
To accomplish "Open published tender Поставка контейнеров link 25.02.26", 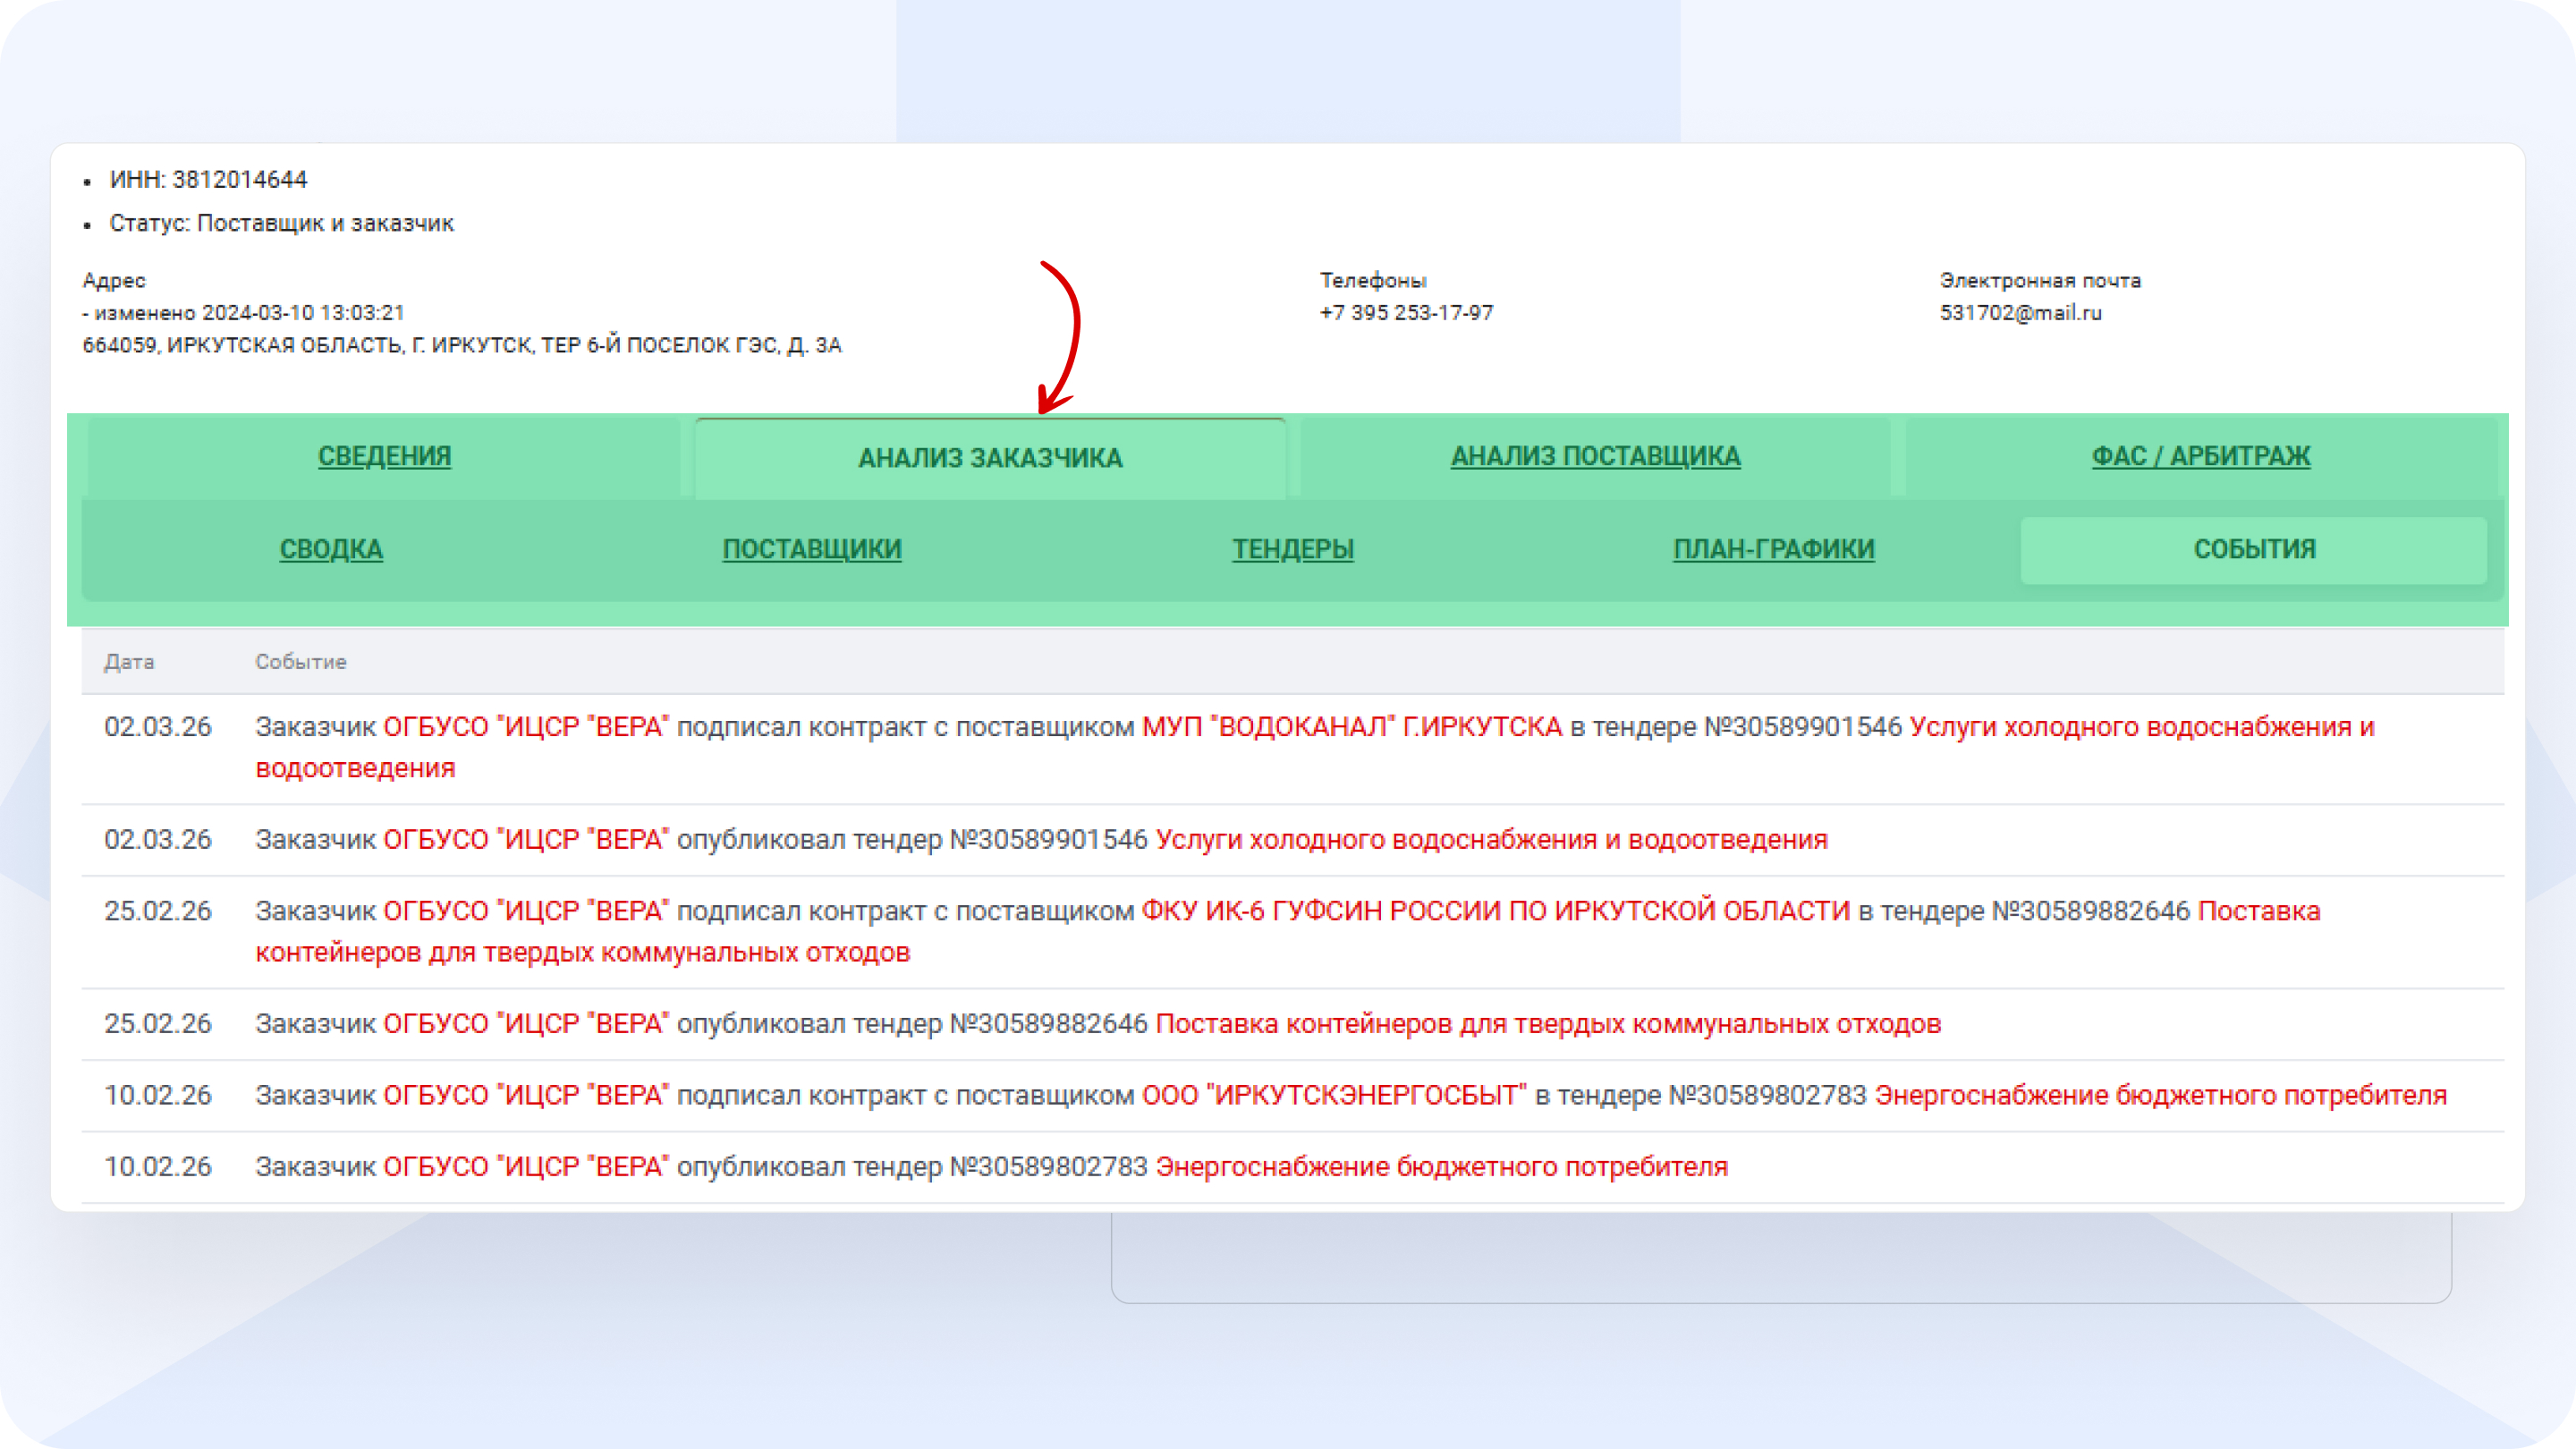I will pyautogui.click(x=1547, y=1024).
